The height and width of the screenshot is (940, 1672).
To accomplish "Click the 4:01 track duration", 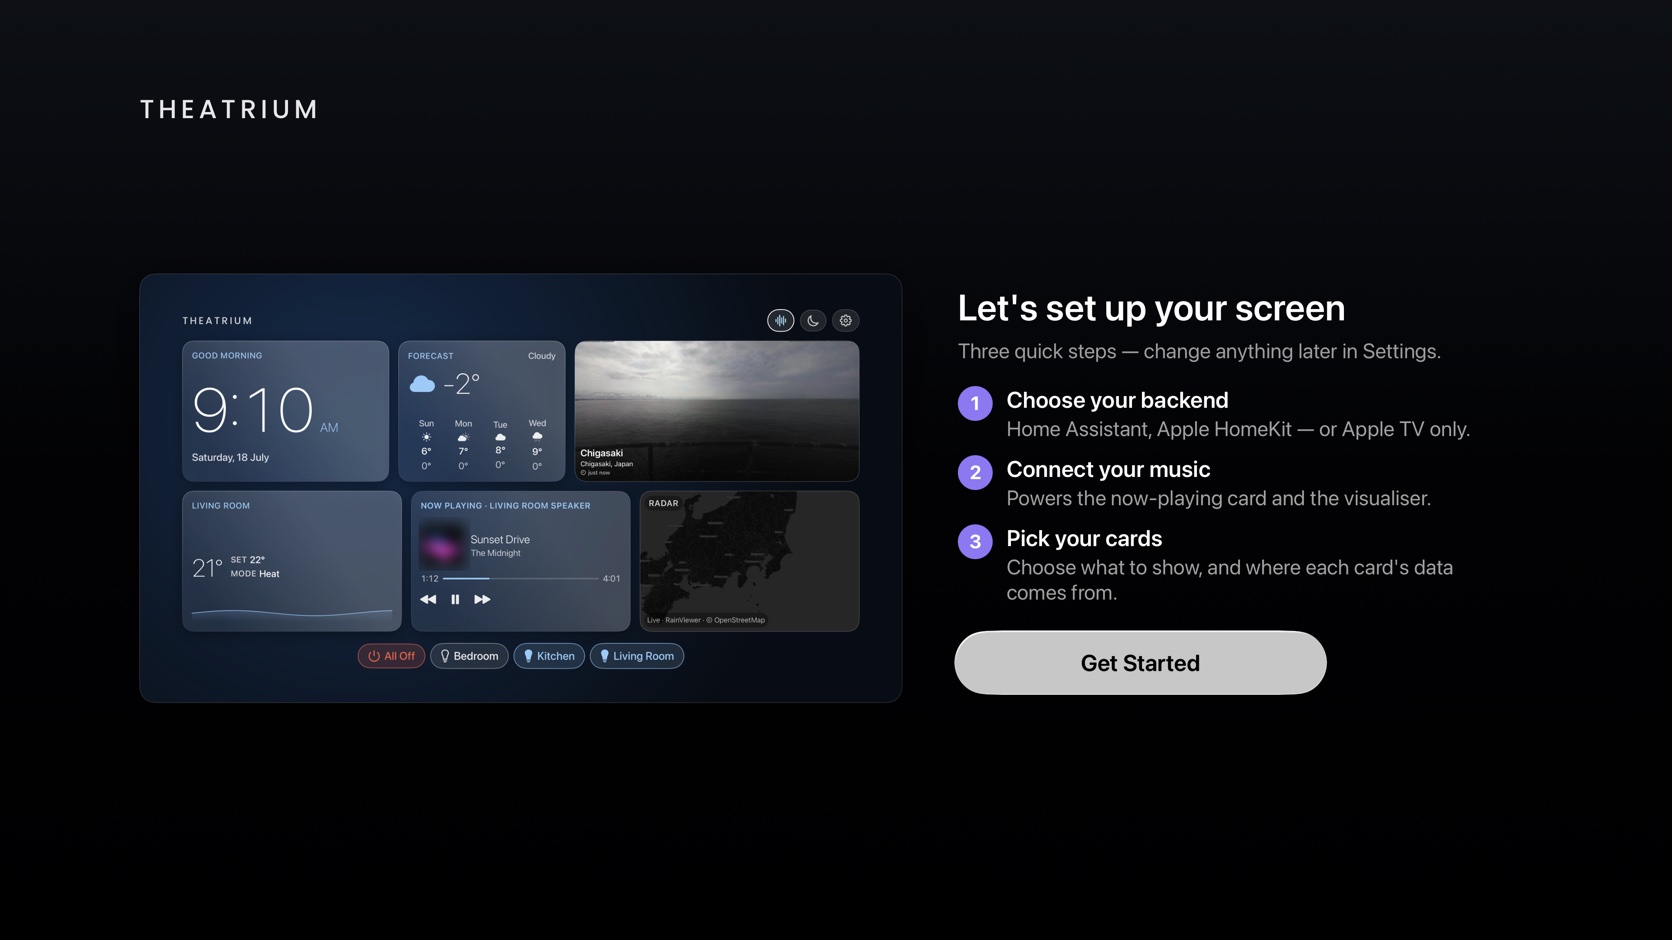I will click(x=611, y=579).
